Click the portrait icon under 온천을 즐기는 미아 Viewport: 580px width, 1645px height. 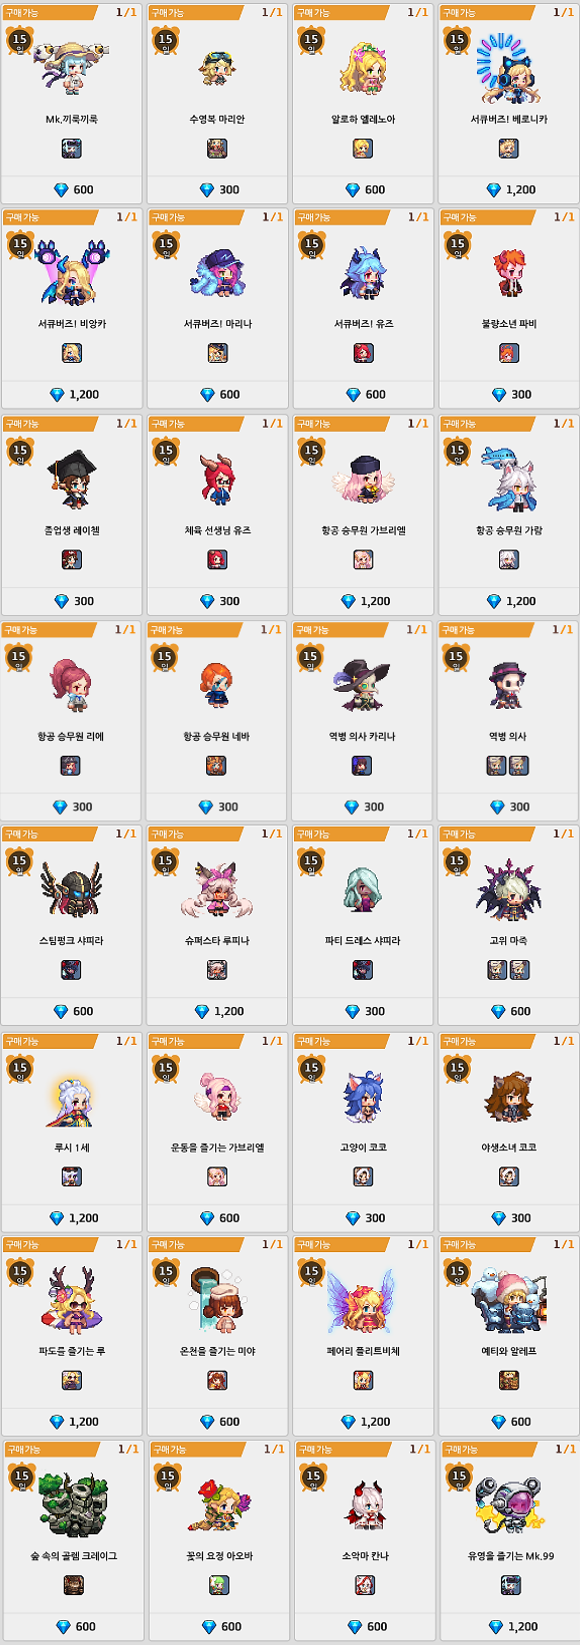click(217, 1381)
